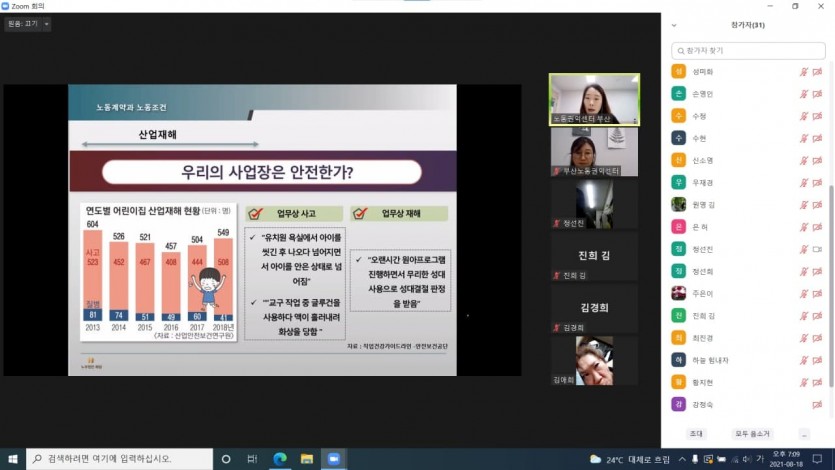Toggle the mute icon for 수현
Viewport: 835px width, 470px height.
[804, 138]
